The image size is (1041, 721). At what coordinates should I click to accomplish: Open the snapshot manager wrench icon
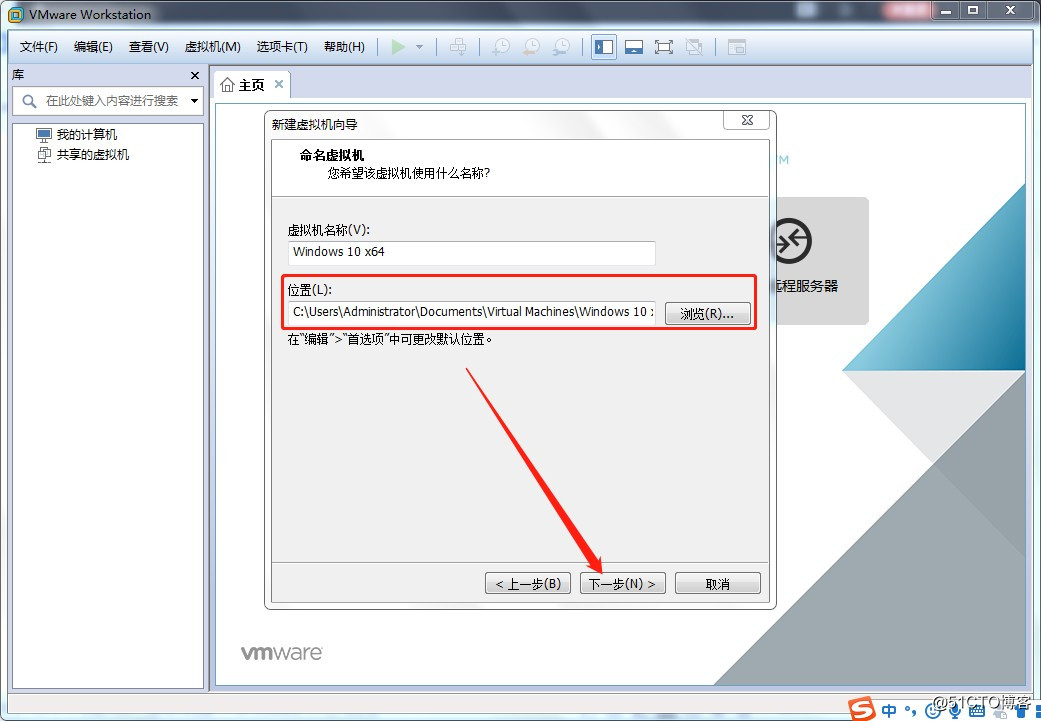coord(562,47)
